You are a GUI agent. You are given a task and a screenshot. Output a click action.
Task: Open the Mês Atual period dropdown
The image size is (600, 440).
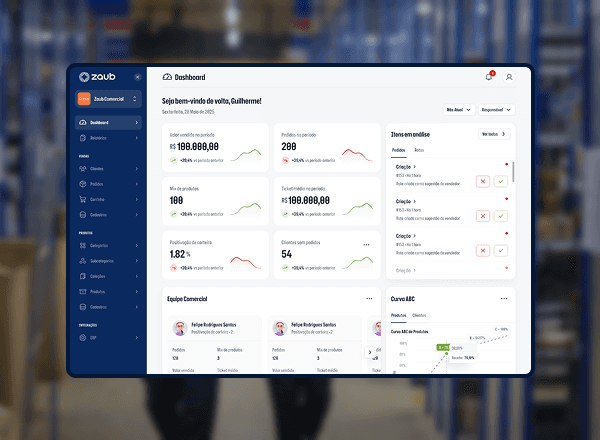[x=459, y=110]
